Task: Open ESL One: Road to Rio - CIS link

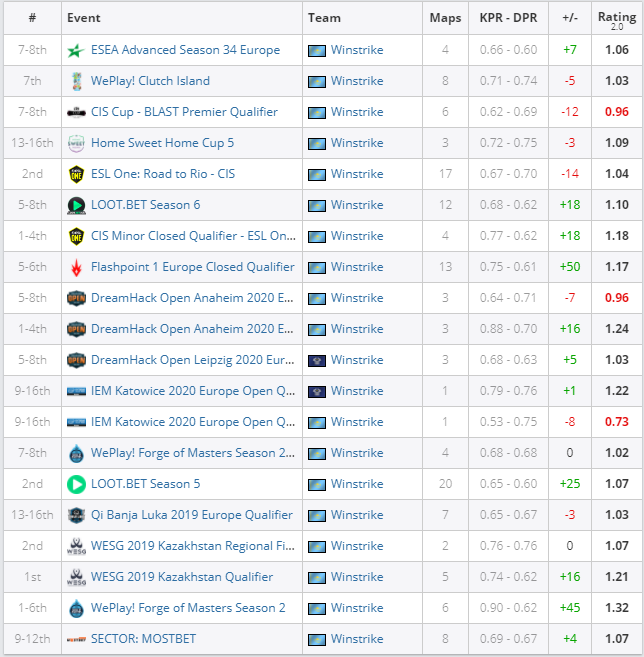Action: pos(163,174)
